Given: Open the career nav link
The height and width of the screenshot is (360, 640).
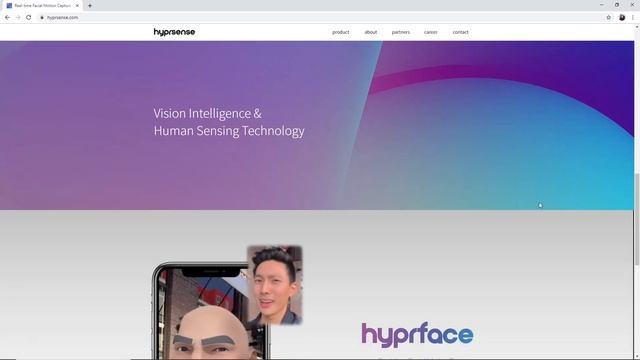Looking at the screenshot, I should point(431,32).
